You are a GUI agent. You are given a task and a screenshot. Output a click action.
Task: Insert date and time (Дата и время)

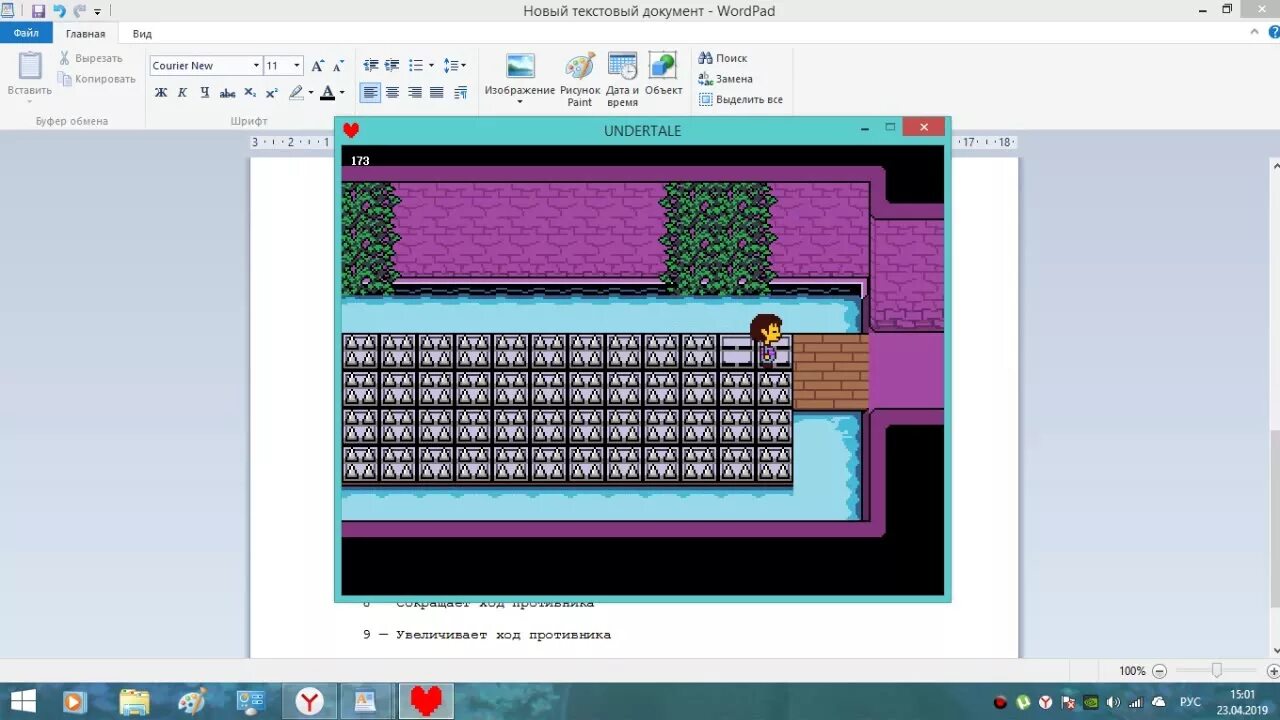tap(622, 67)
